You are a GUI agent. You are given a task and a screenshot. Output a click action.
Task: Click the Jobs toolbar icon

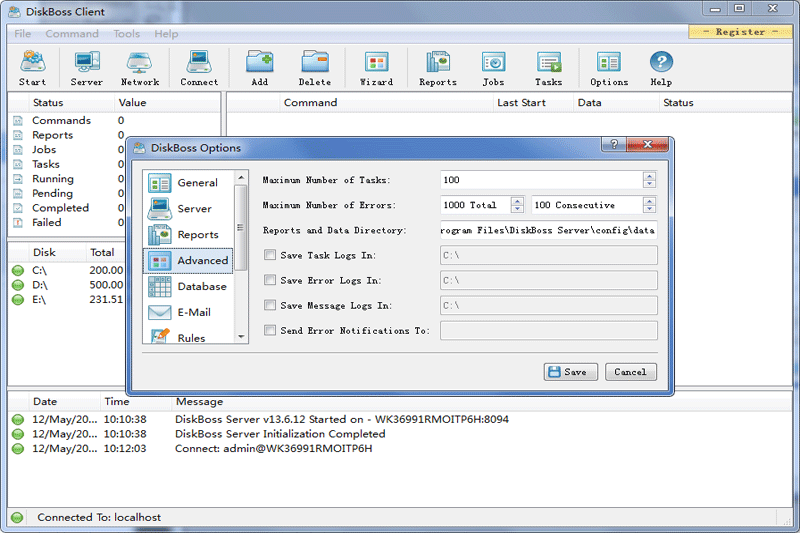point(493,68)
